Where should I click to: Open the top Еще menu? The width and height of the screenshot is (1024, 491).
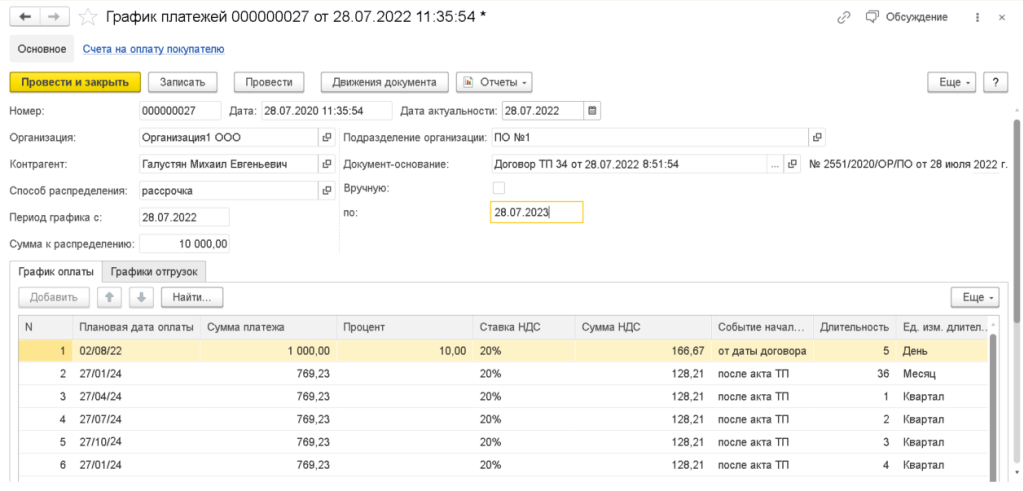(951, 82)
